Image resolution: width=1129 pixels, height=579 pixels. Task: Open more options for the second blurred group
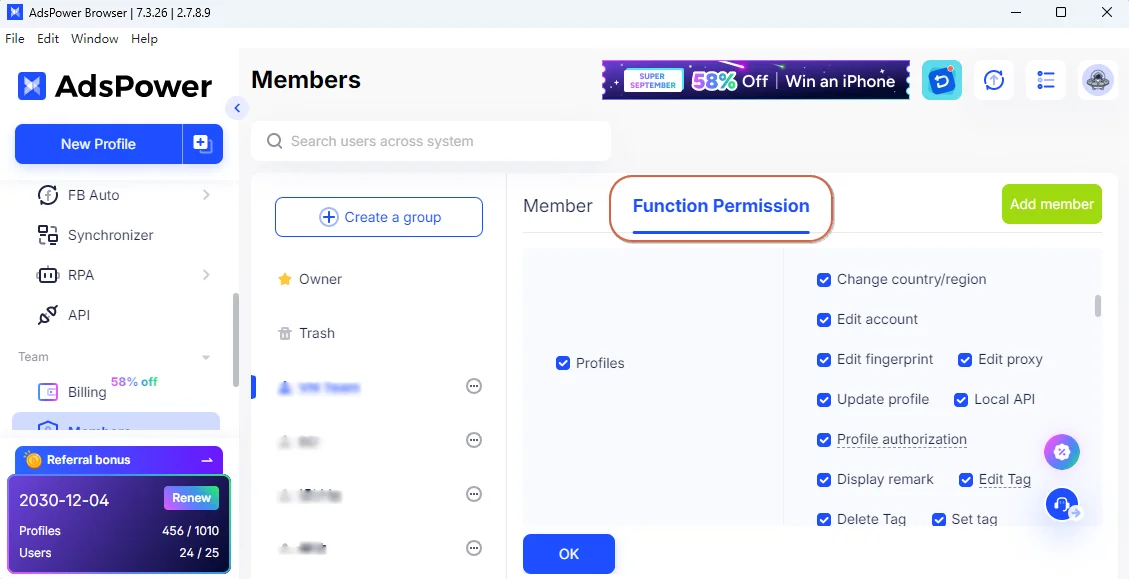pos(474,440)
